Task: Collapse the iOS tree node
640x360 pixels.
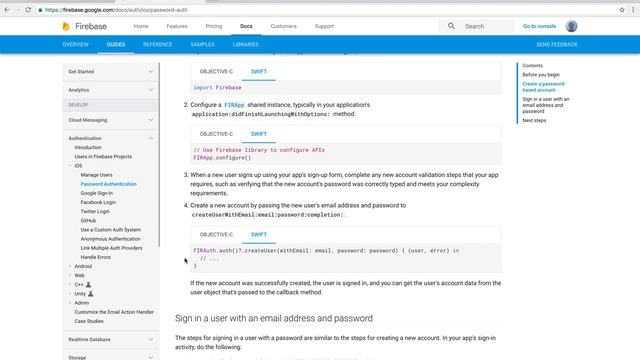Action: click(x=70, y=166)
